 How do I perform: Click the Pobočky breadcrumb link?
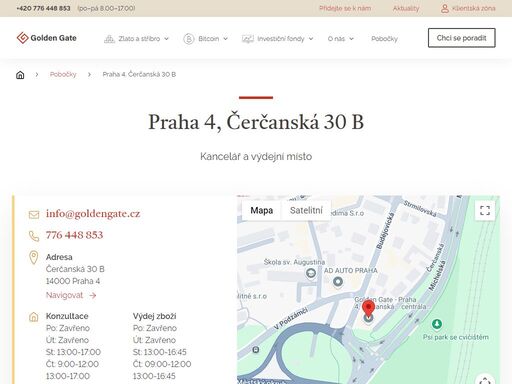63,74
